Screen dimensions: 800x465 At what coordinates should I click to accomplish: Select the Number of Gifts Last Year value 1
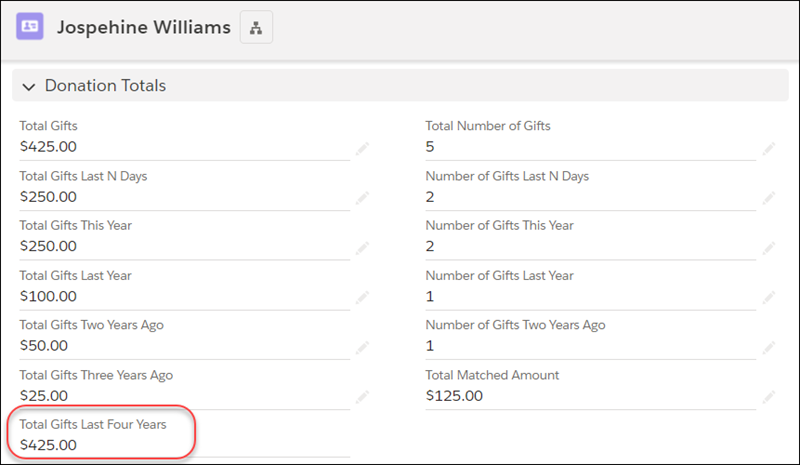pyautogui.click(x=430, y=296)
